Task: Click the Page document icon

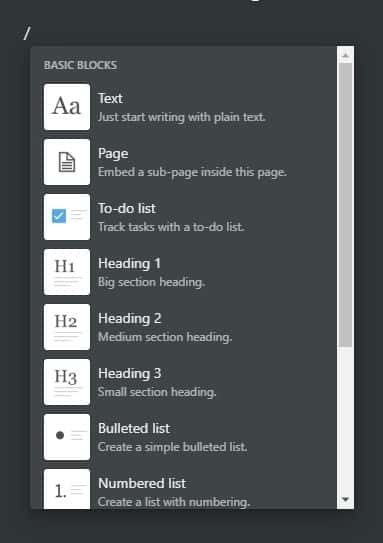Action: coord(67,162)
